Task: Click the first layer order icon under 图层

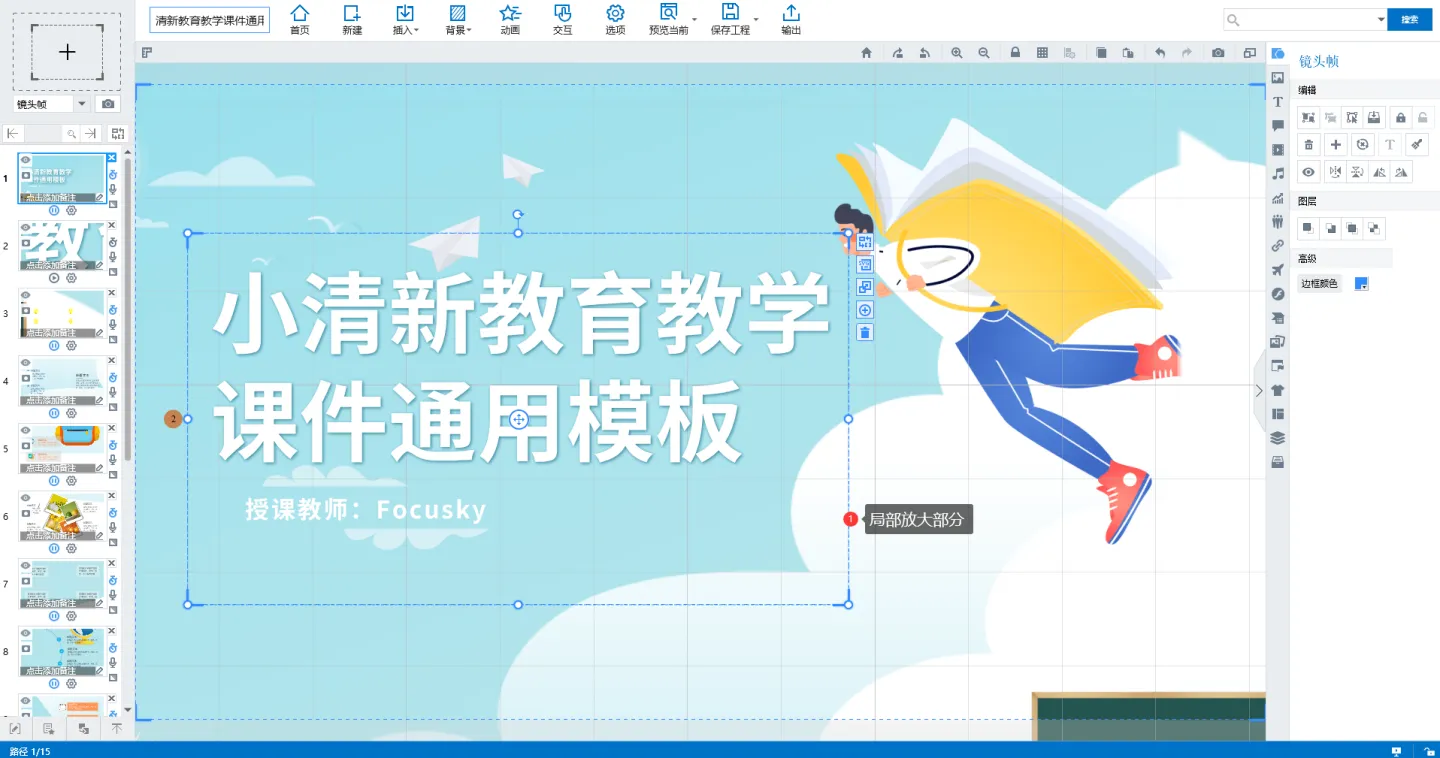Action: (x=1308, y=228)
